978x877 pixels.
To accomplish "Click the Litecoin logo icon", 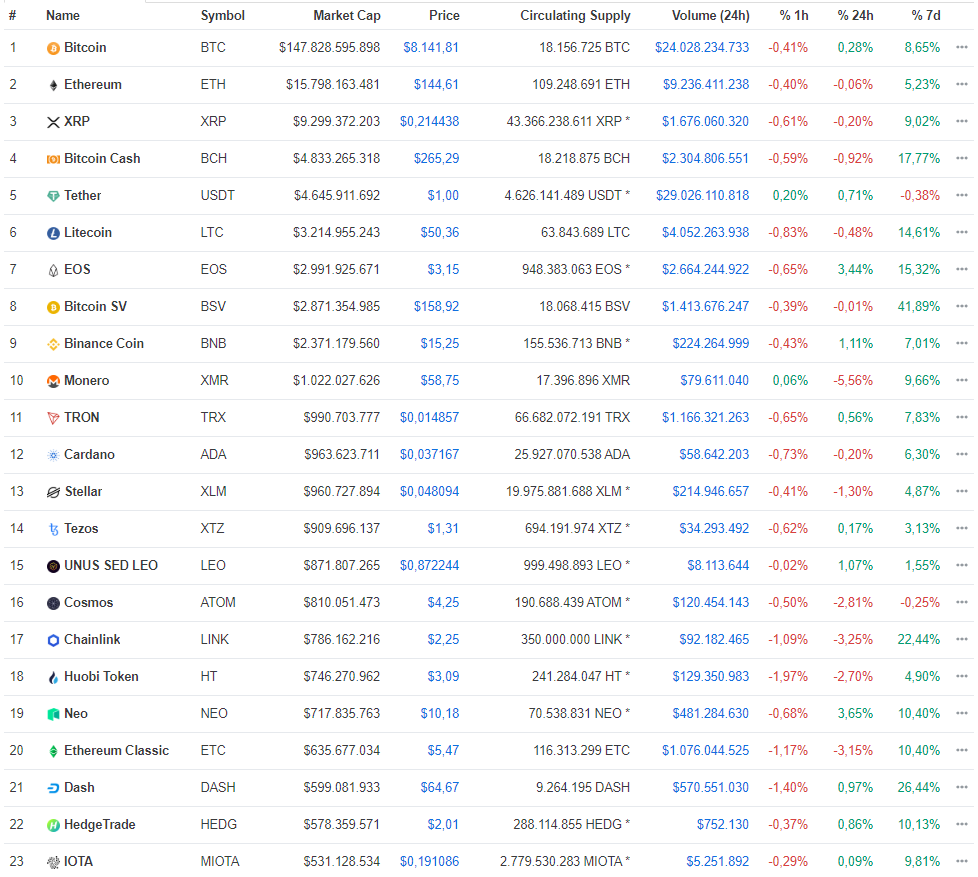I will pos(53,233).
